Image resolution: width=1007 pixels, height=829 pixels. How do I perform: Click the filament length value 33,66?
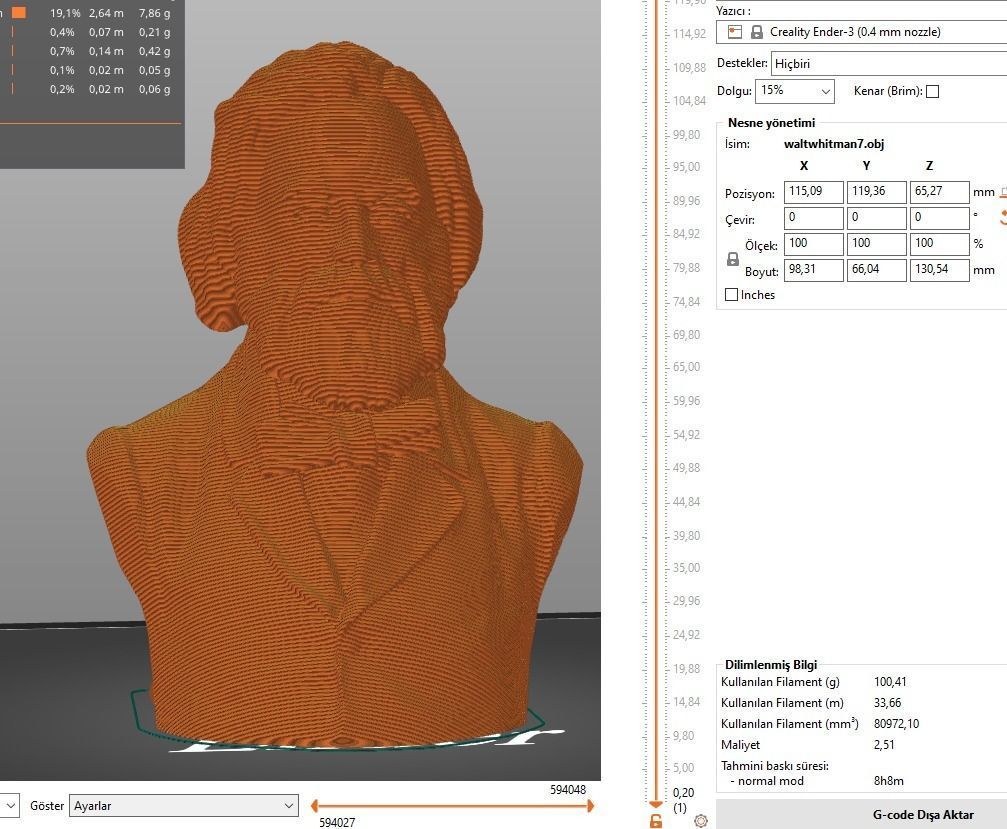click(888, 703)
